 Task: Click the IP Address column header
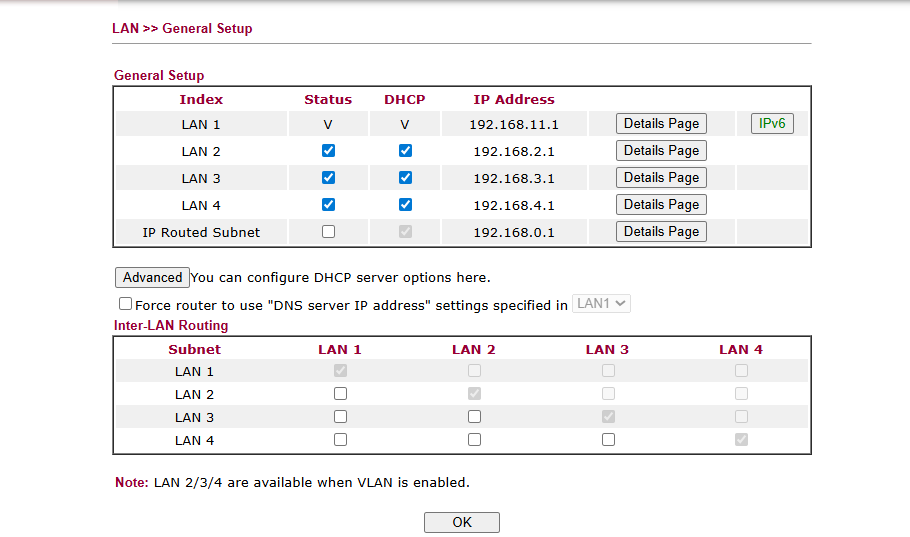(x=514, y=99)
